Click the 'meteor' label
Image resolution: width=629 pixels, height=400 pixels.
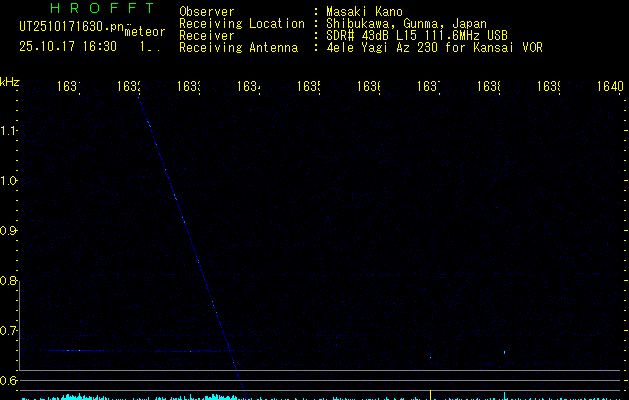(145, 32)
